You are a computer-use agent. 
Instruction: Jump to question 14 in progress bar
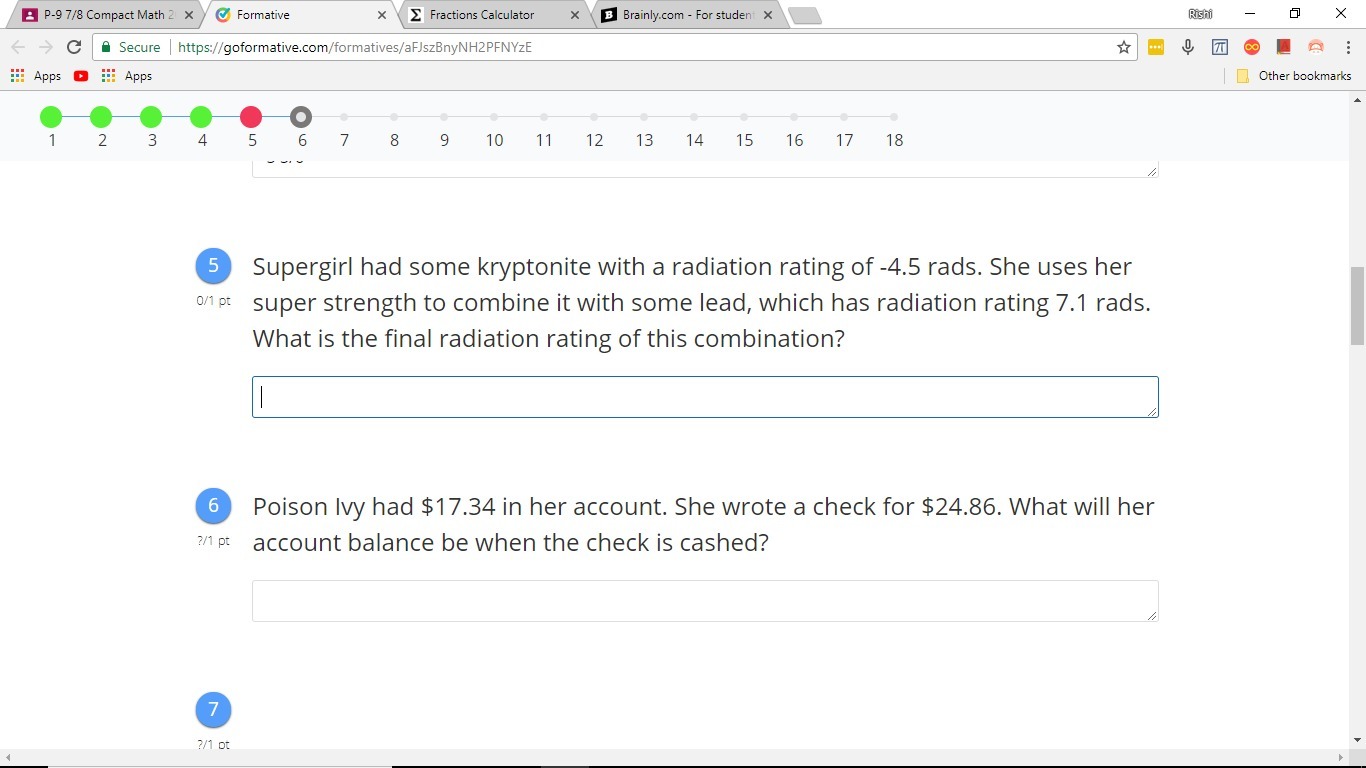pyautogui.click(x=694, y=118)
